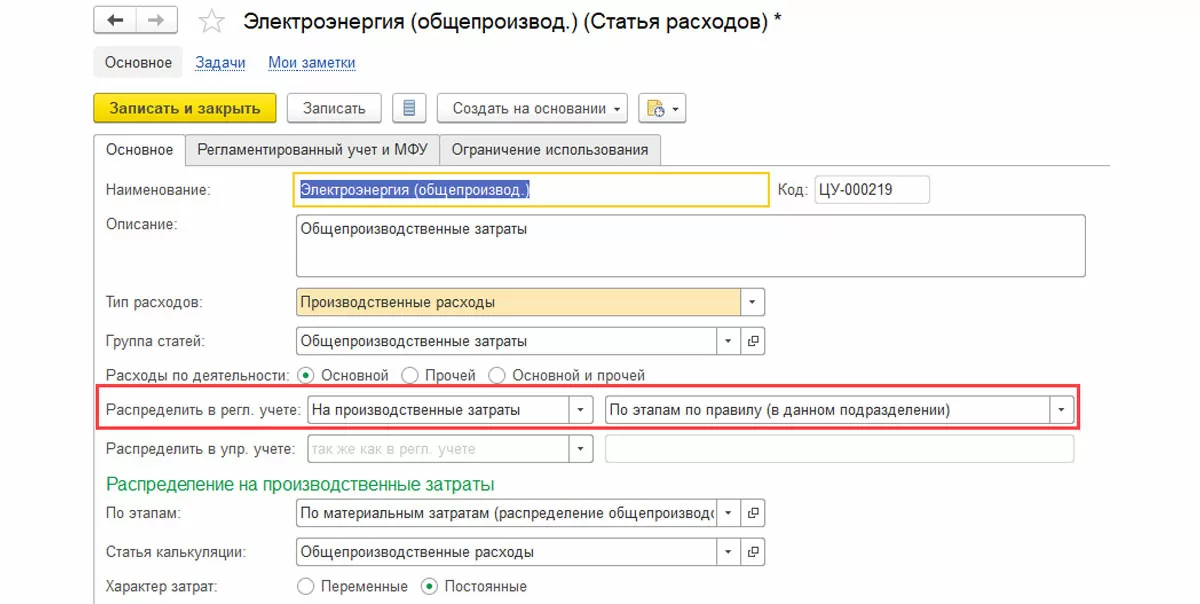Select the Прочей activity radio button

(410, 376)
